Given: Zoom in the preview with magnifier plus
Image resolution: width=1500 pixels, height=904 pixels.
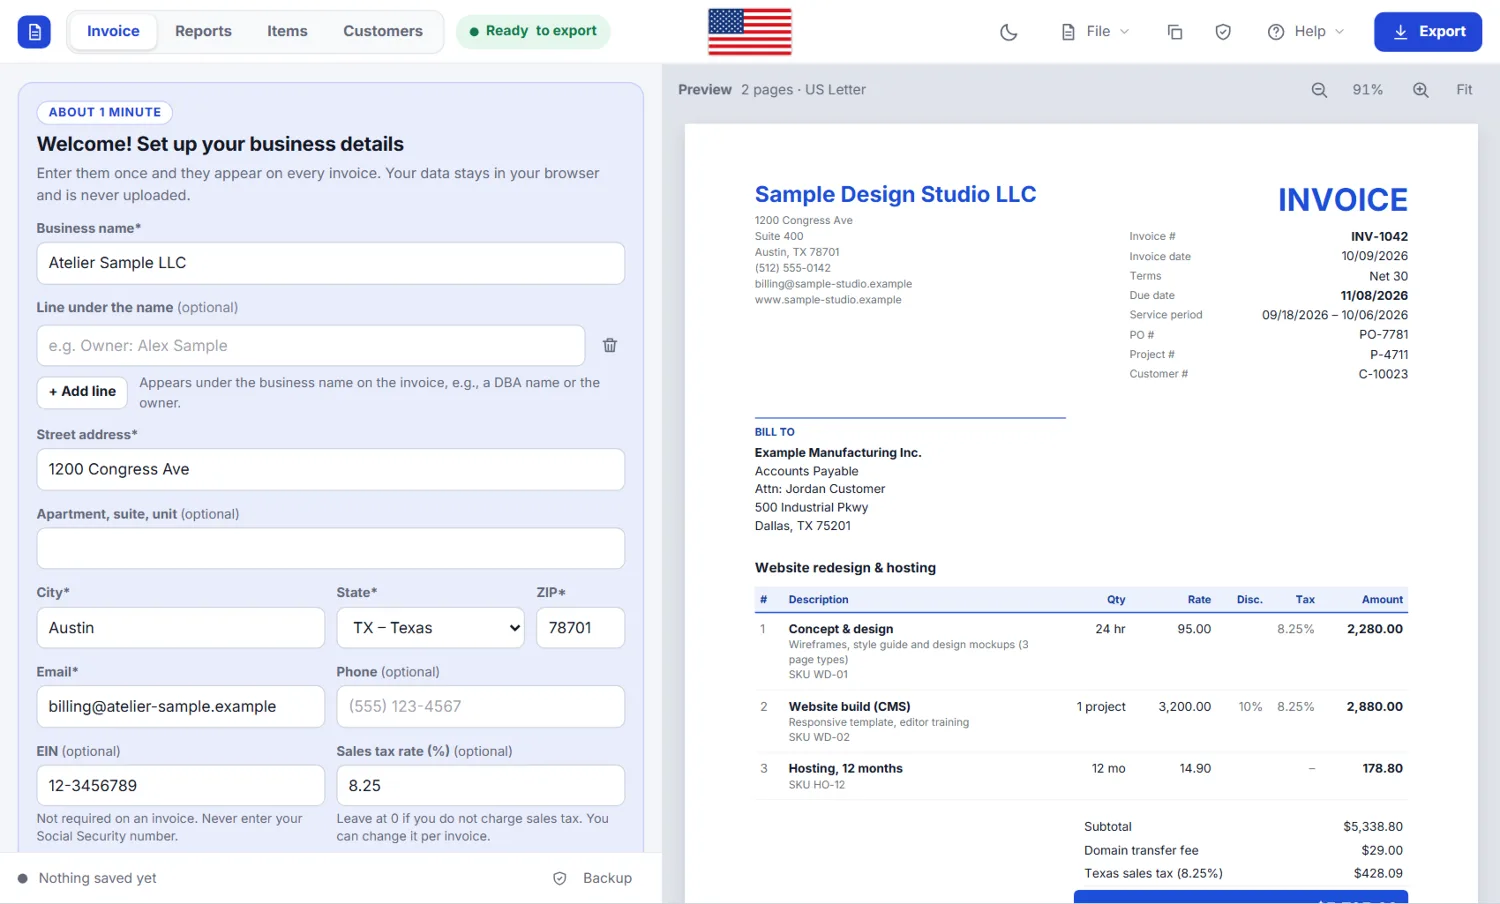Looking at the screenshot, I should (x=1420, y=90).
